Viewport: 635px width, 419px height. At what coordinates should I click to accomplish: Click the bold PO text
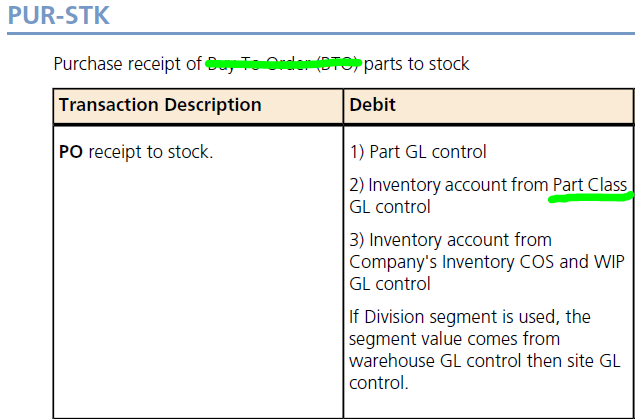(71, 152)
